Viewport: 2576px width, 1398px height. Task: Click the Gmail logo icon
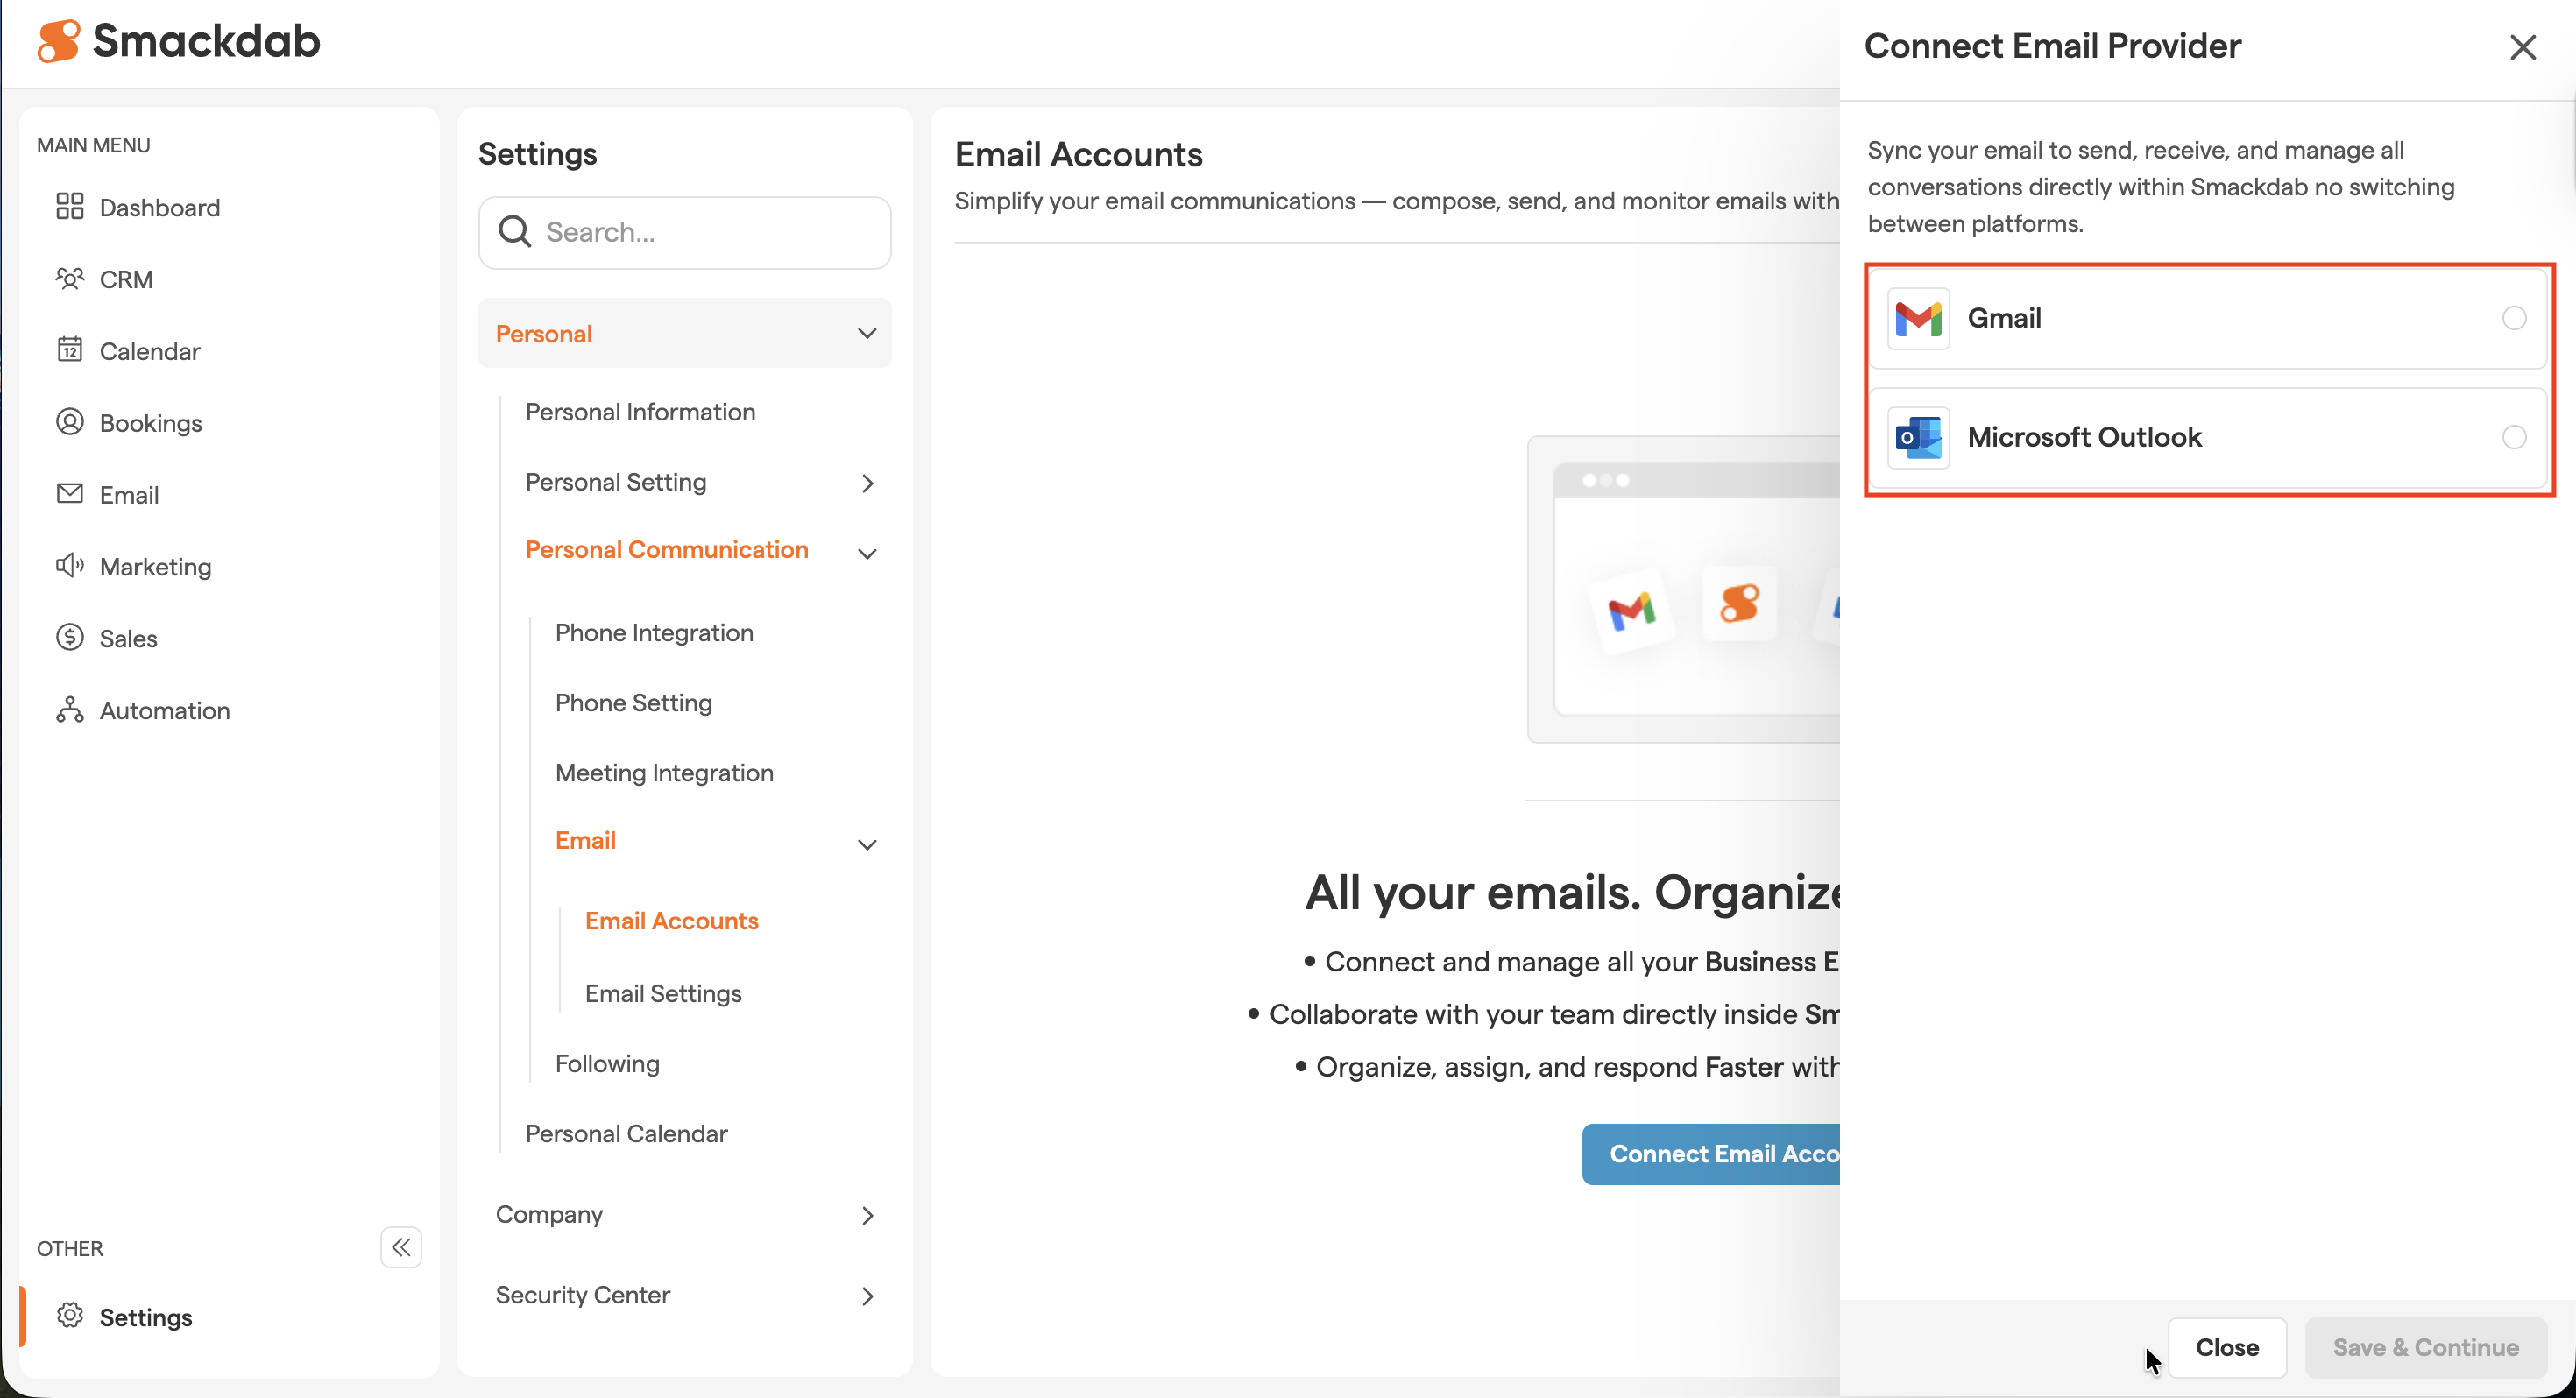click(x=1918, y=318)
